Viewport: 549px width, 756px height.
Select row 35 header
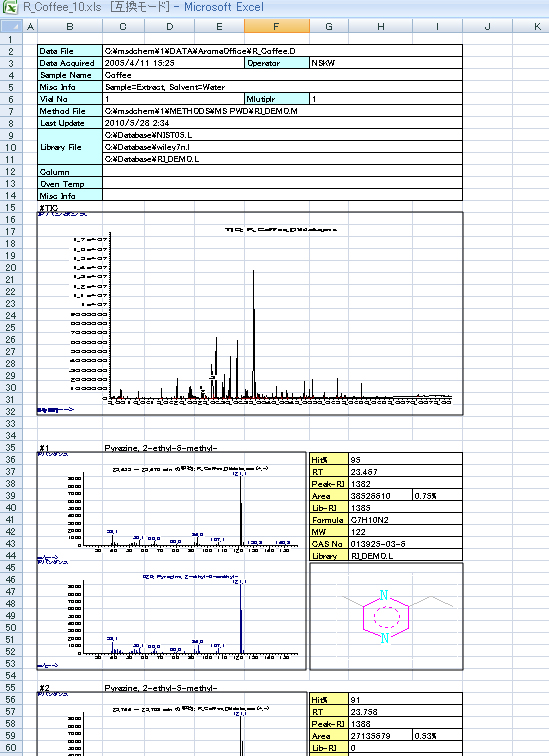pyautogui.click(x=11, y=447)
